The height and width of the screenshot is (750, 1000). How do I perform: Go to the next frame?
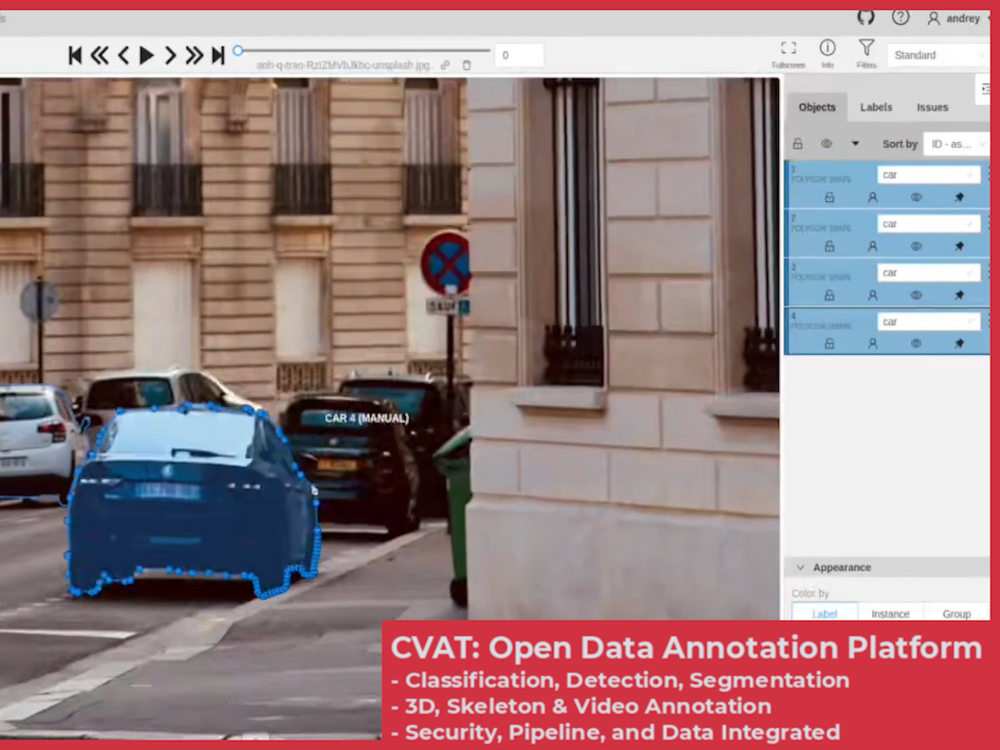coord(170,55)
